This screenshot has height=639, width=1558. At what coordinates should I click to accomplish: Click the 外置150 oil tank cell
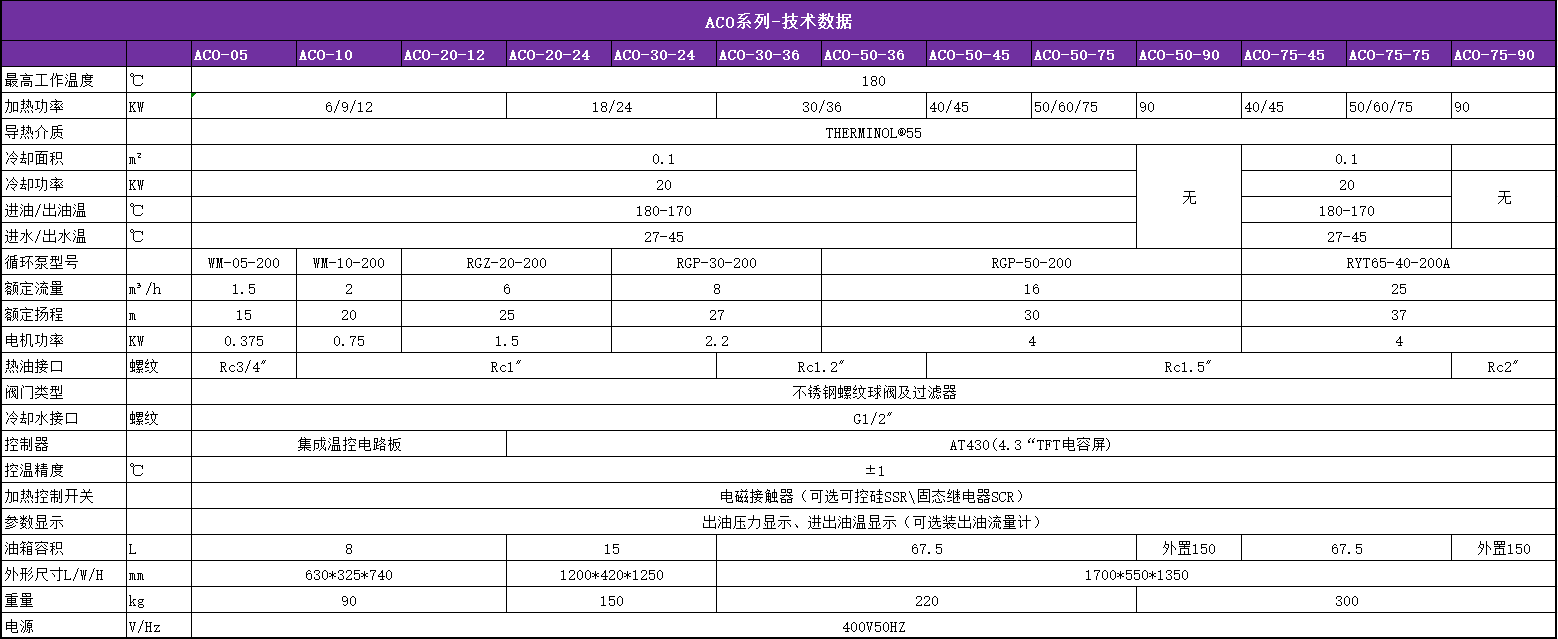[x=1190, y=548]
